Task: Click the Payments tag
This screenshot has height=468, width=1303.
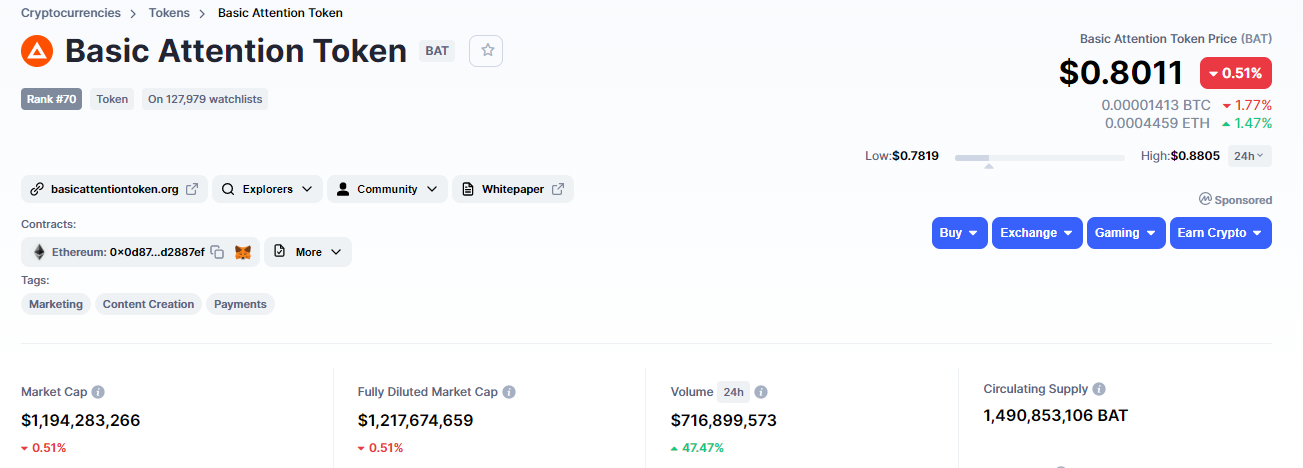Action: click(x=240, y=304)
